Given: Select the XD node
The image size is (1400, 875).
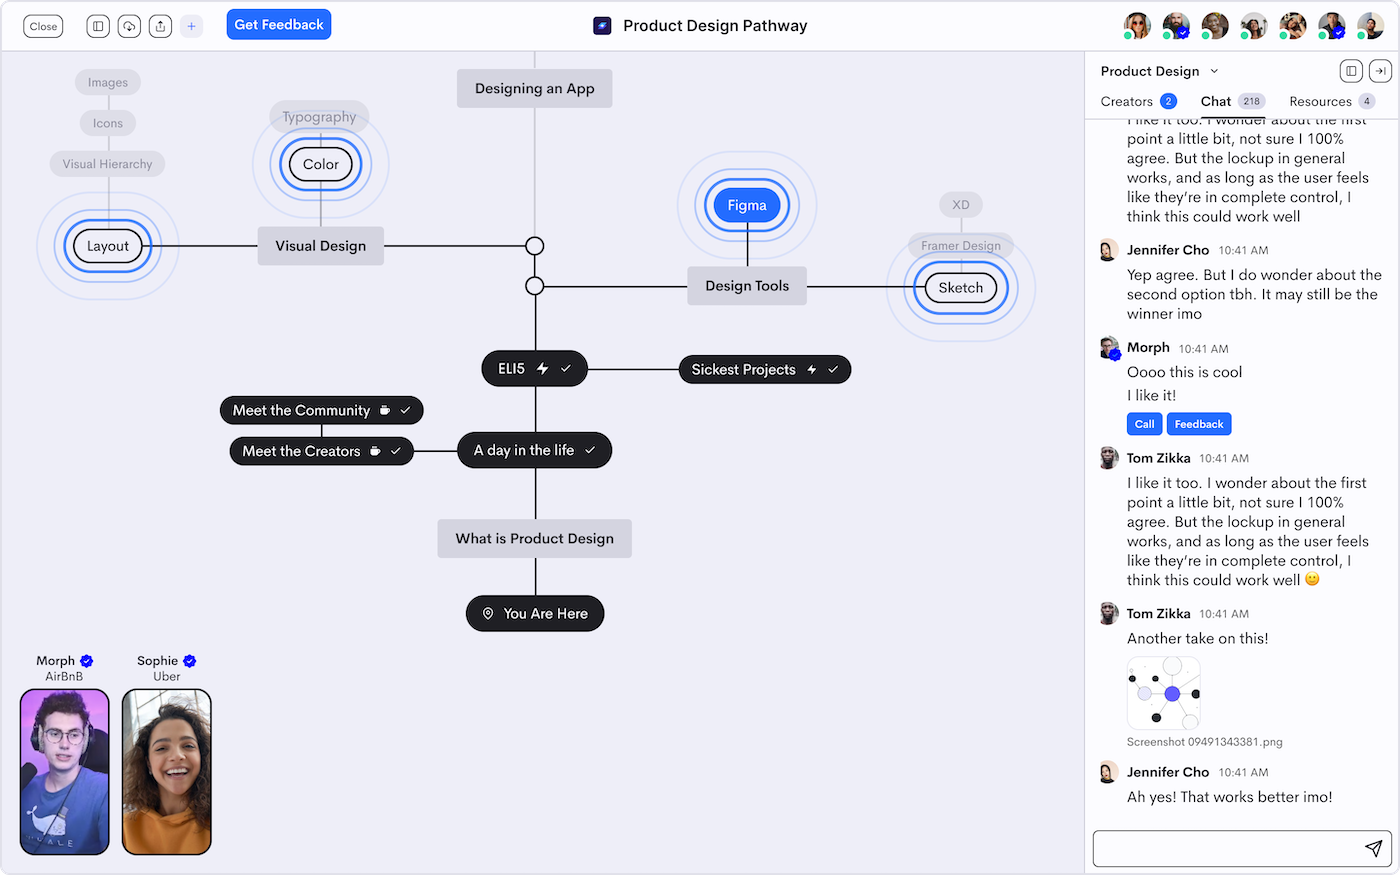Looking at the screenshot, I should coord(961,205).
